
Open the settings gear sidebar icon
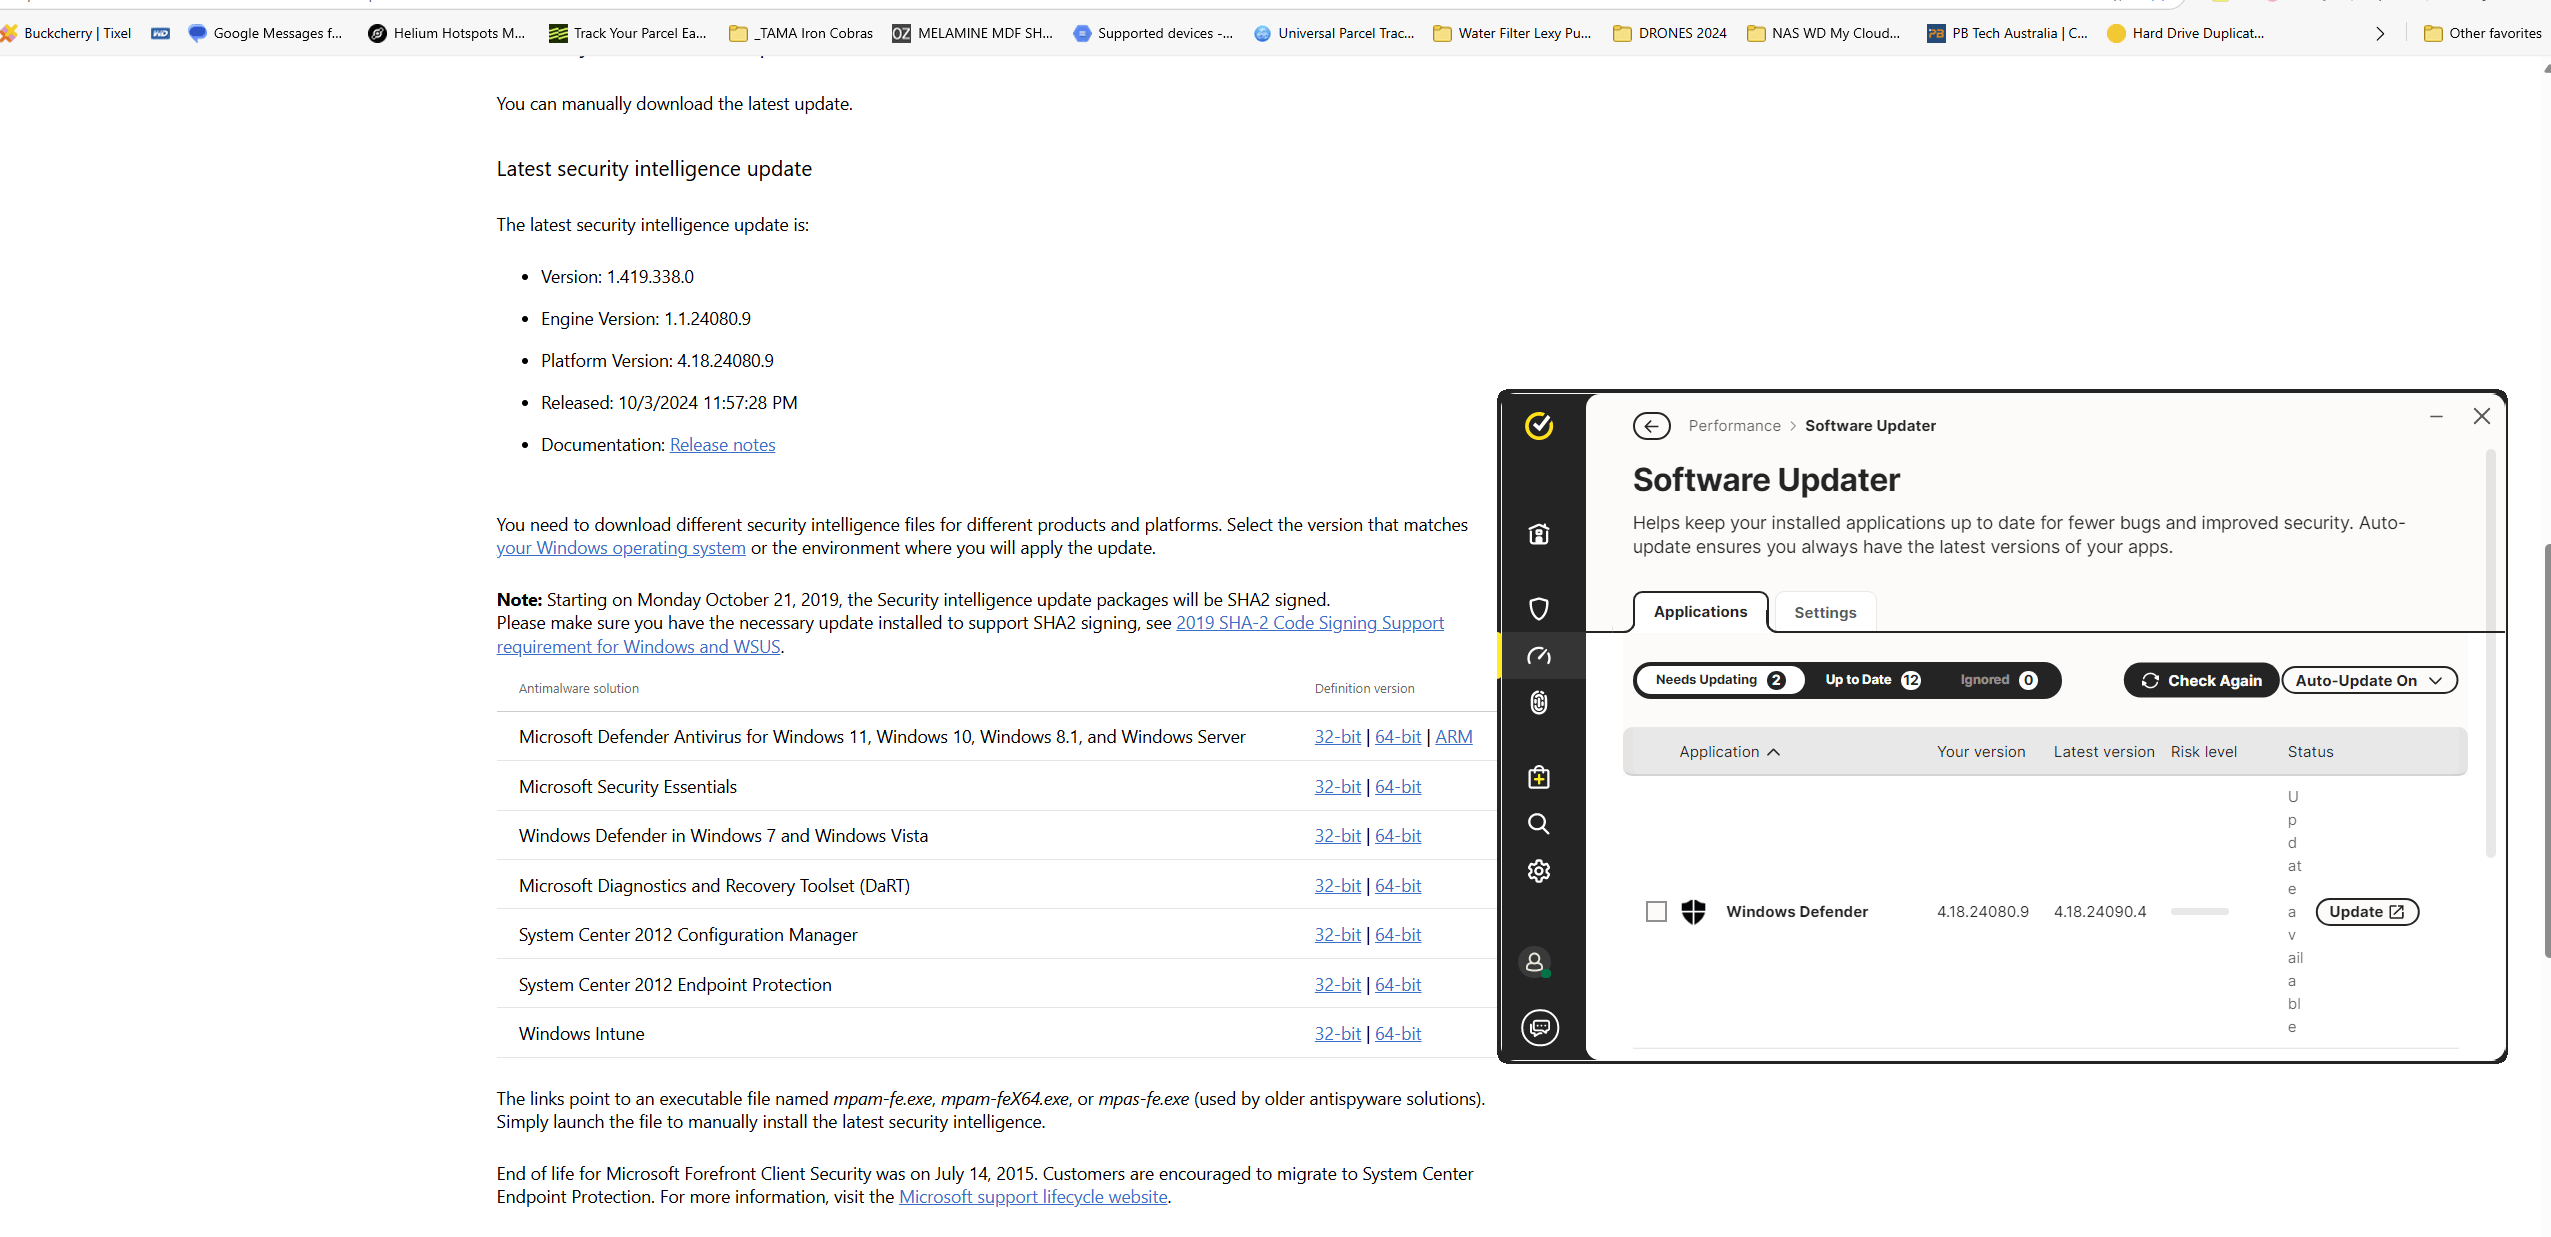(x=1539, y=871)
